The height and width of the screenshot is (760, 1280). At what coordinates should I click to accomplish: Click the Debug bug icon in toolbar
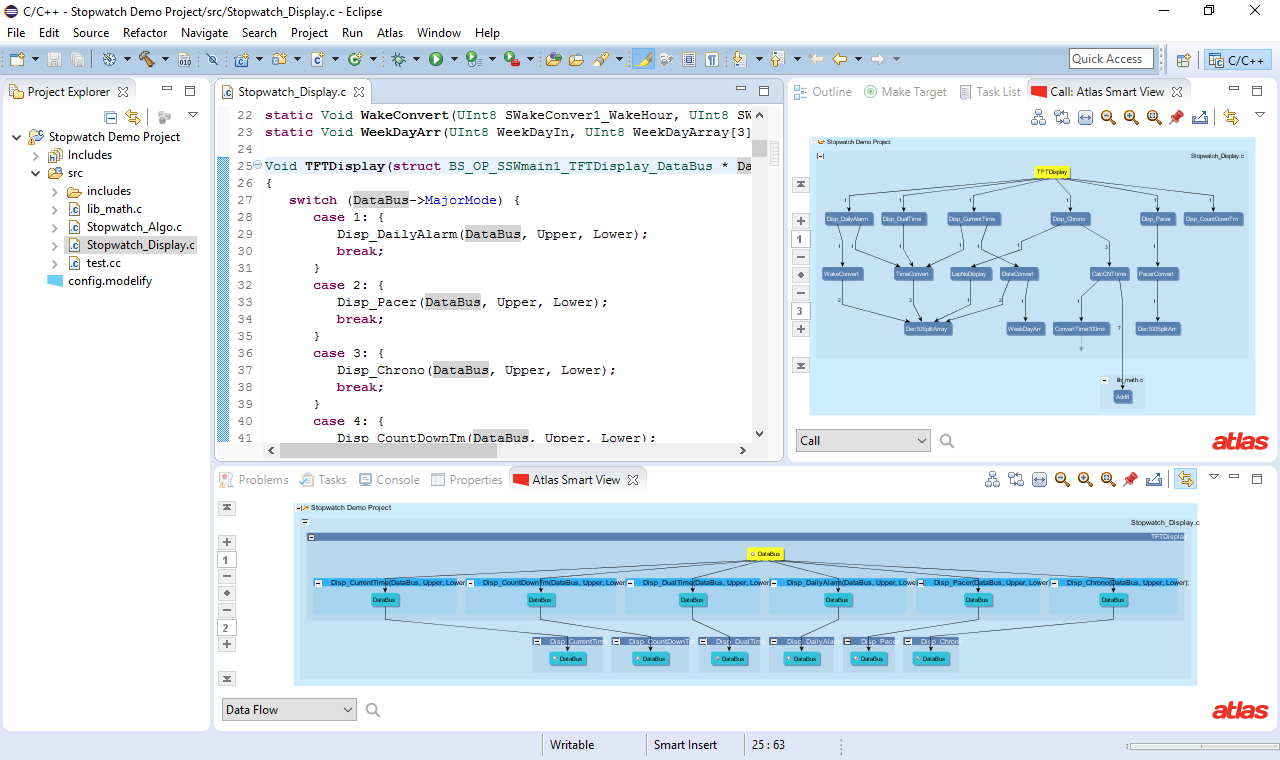click(398, 59)
